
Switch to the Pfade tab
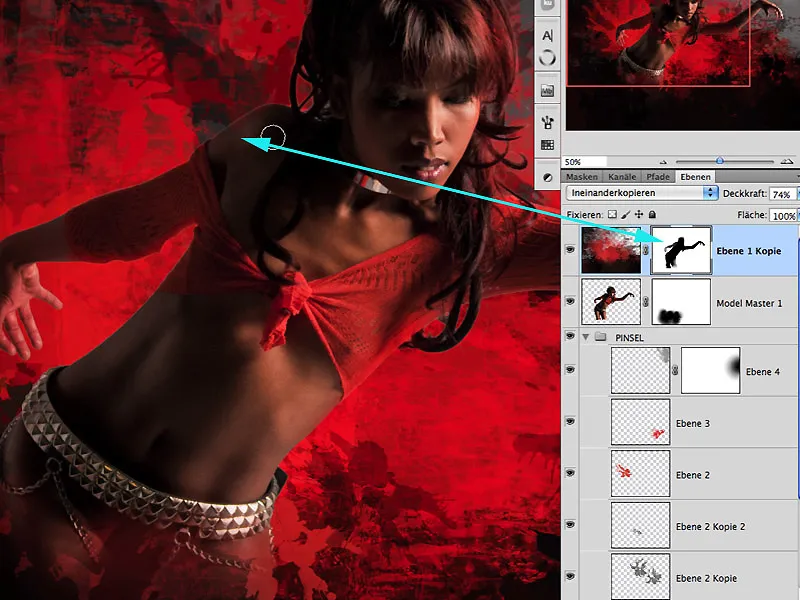658,177
